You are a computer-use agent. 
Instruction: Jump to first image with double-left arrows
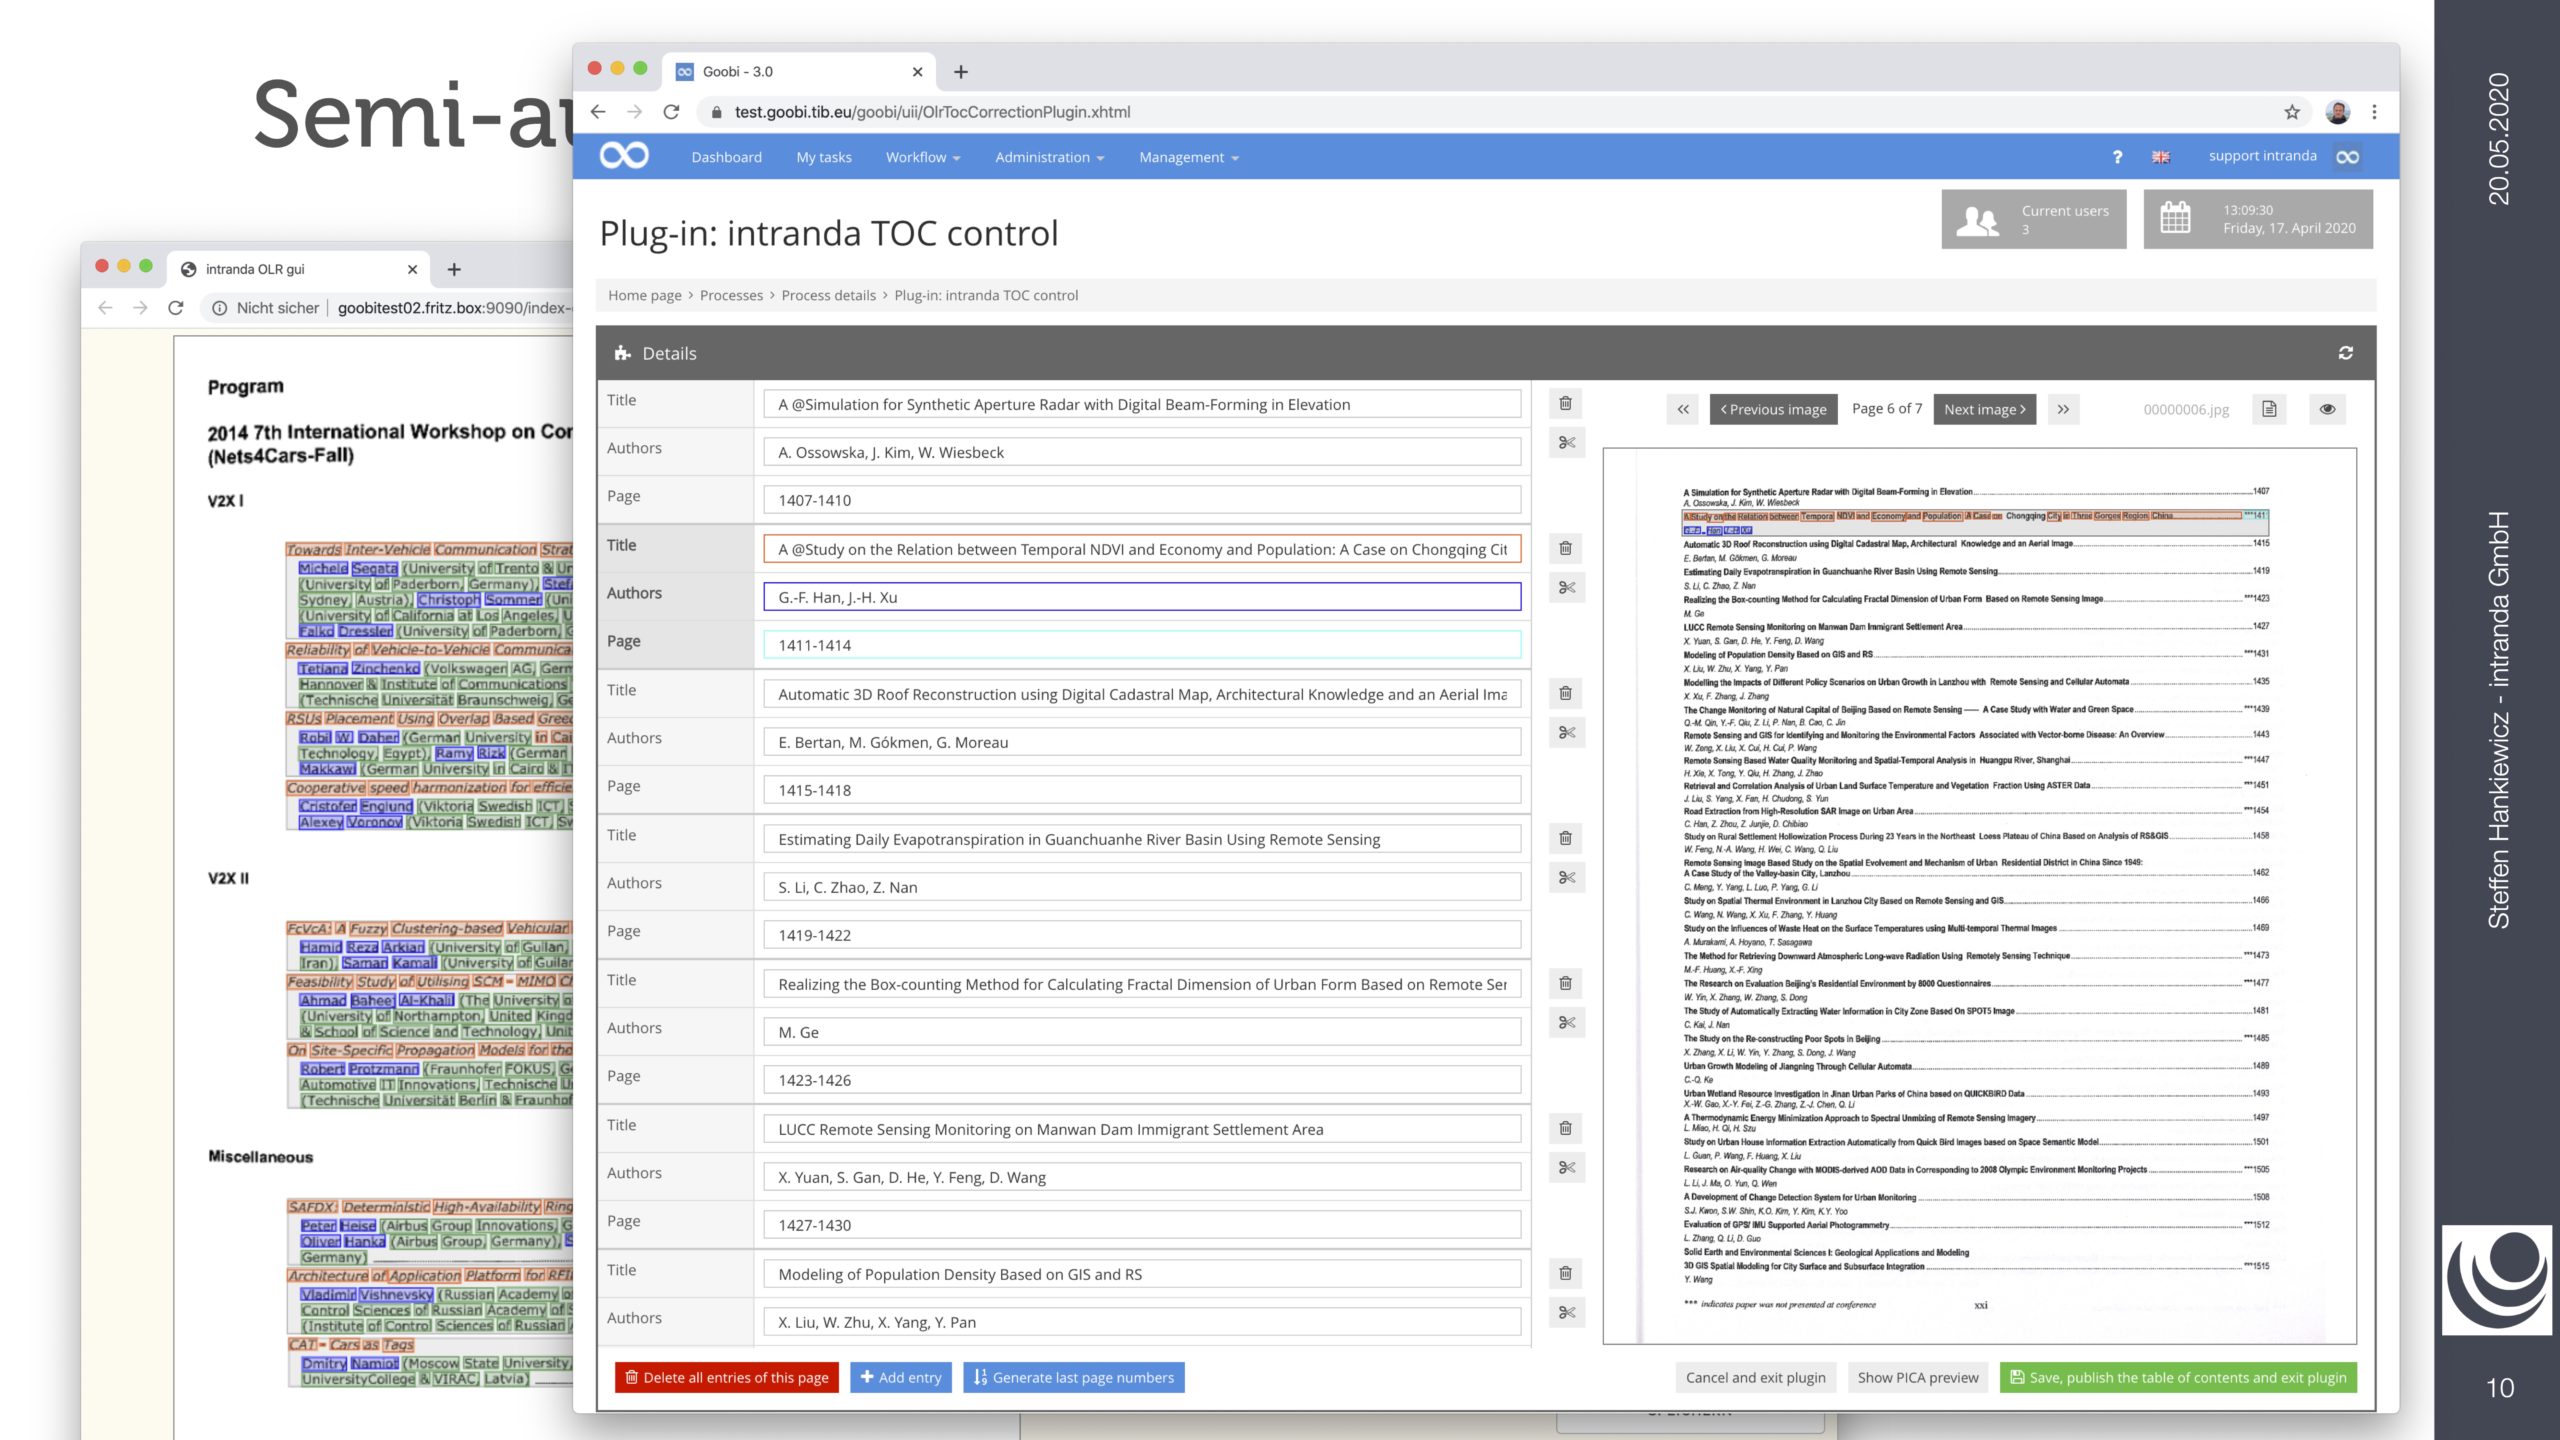pos(1684,409)
